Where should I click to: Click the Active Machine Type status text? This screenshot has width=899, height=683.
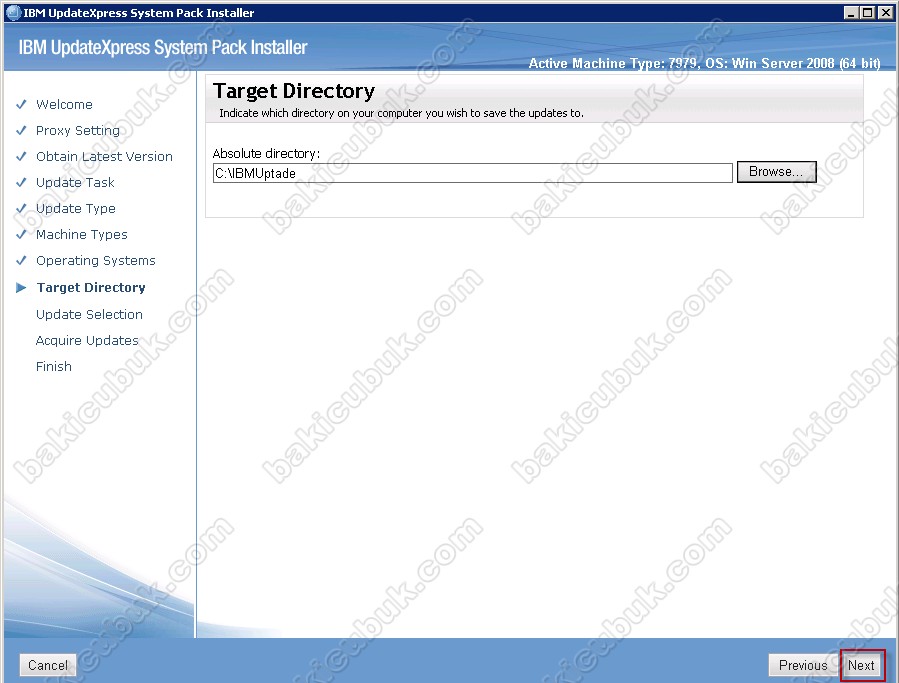(704, 63)
